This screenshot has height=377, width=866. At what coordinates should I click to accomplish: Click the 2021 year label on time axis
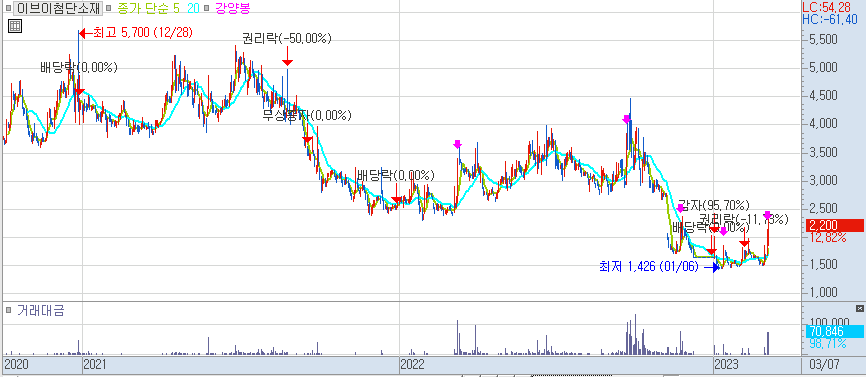[x=95, y=365]
